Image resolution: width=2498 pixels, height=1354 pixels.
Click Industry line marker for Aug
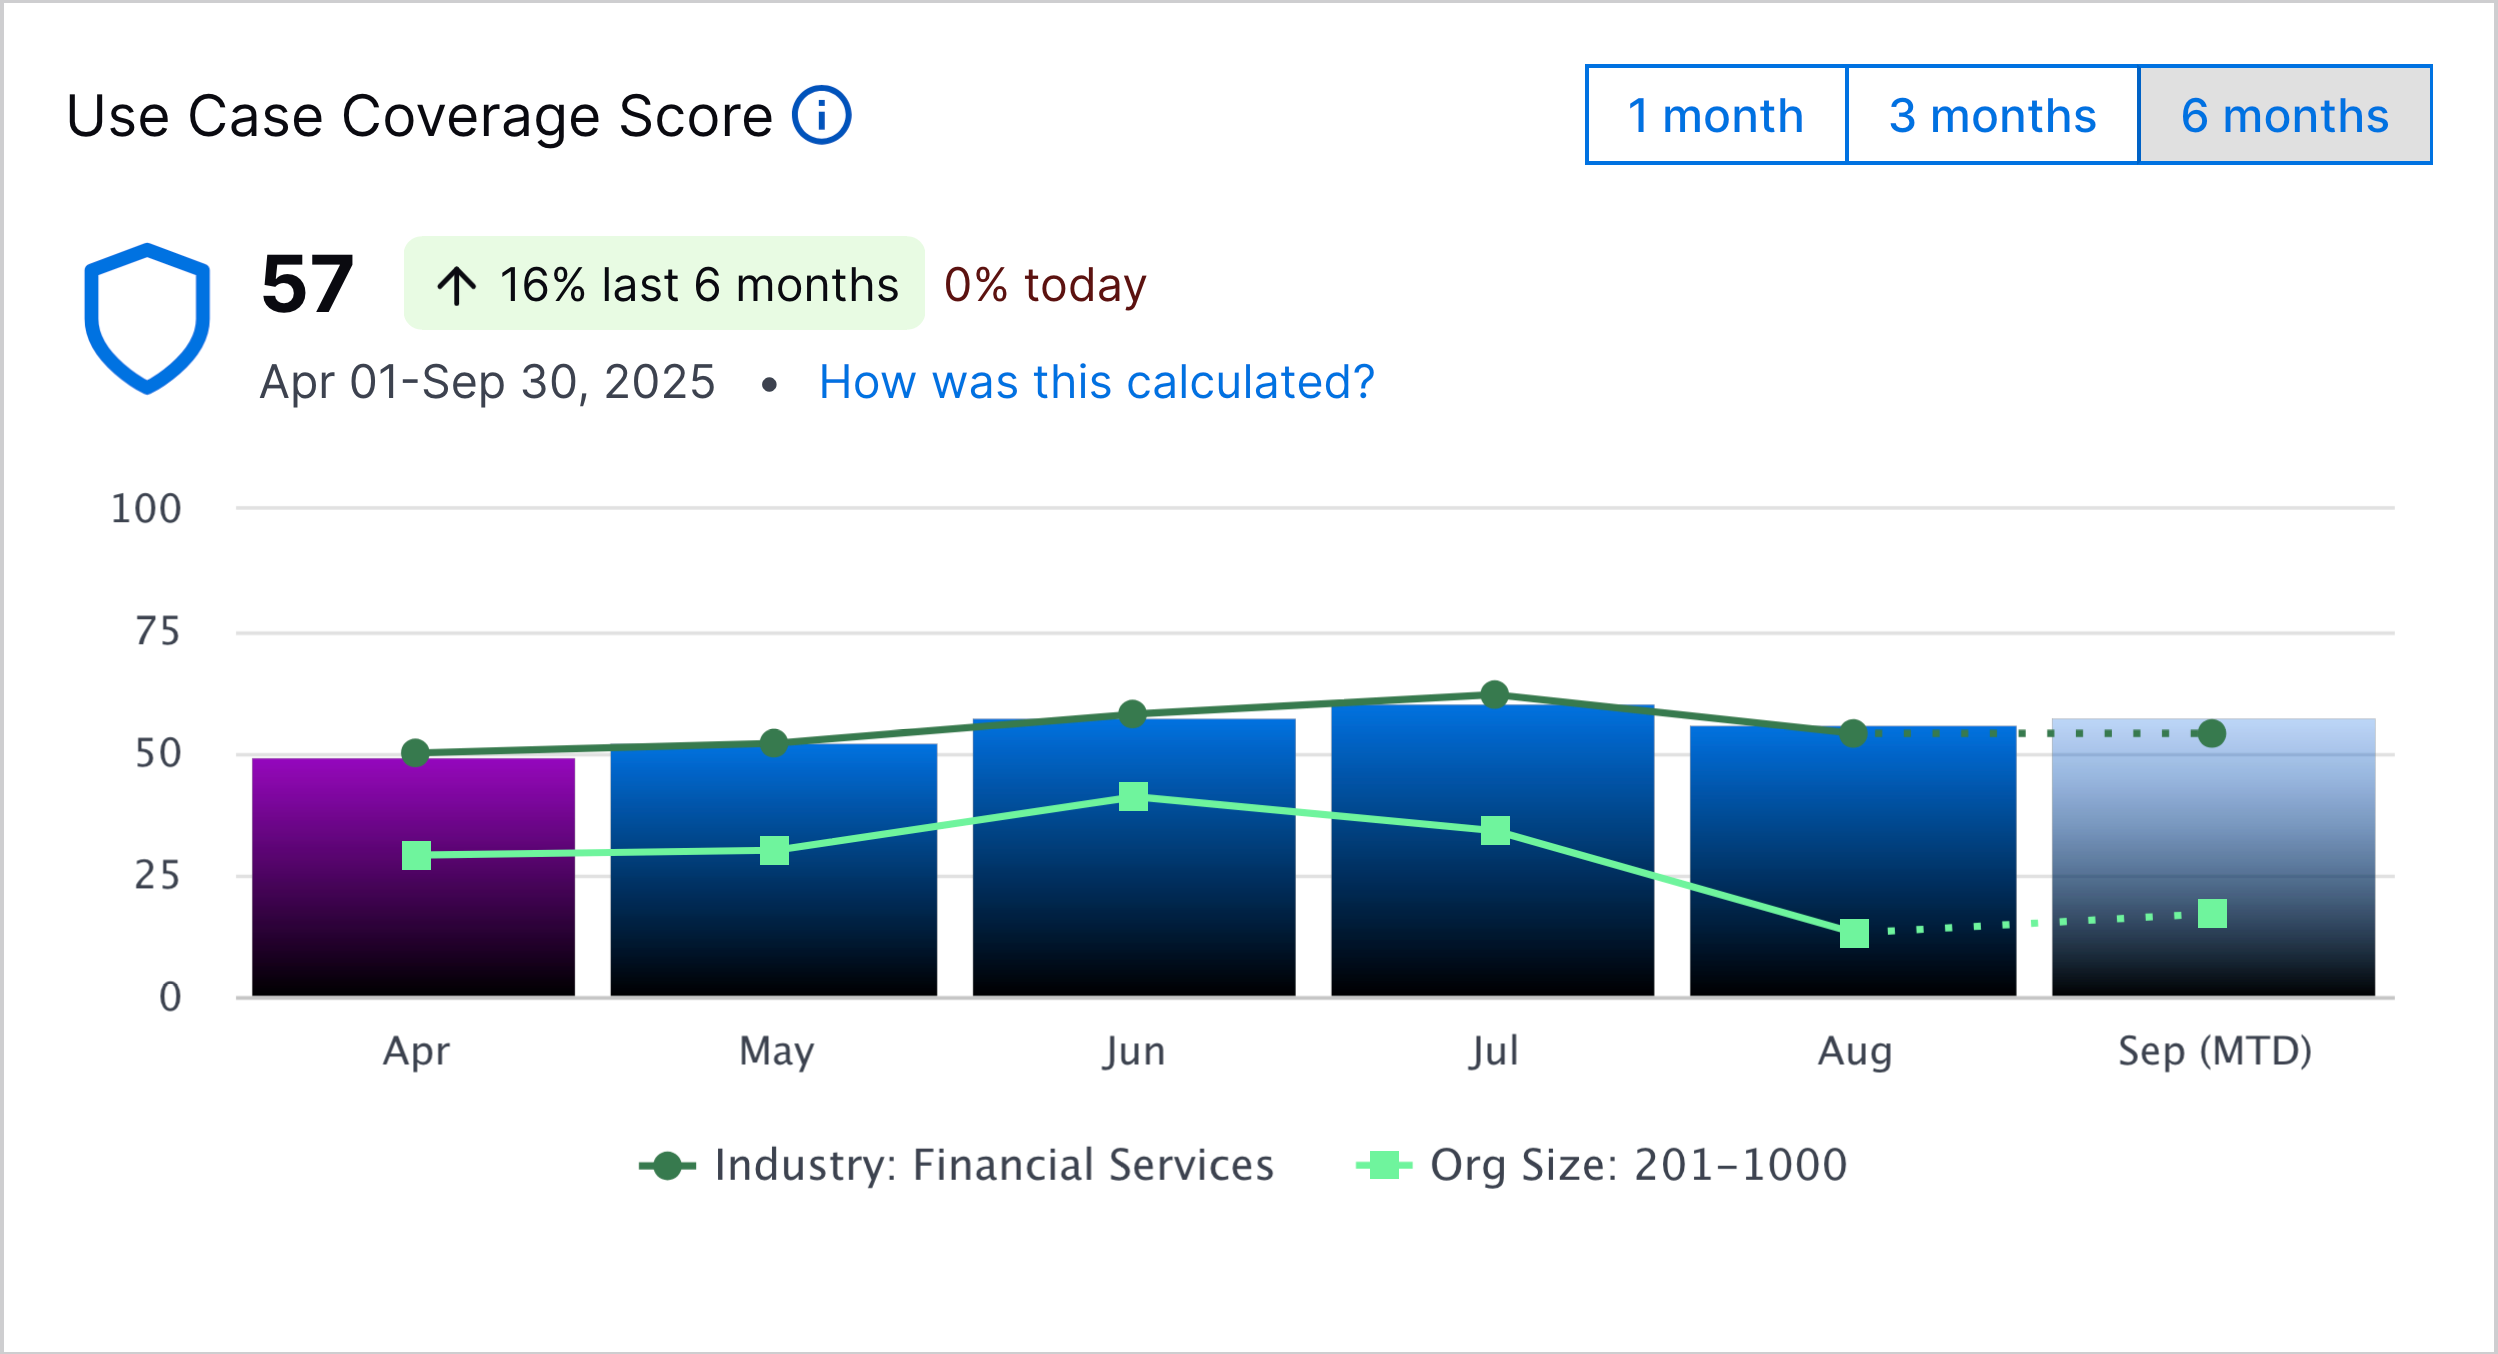1853,734
